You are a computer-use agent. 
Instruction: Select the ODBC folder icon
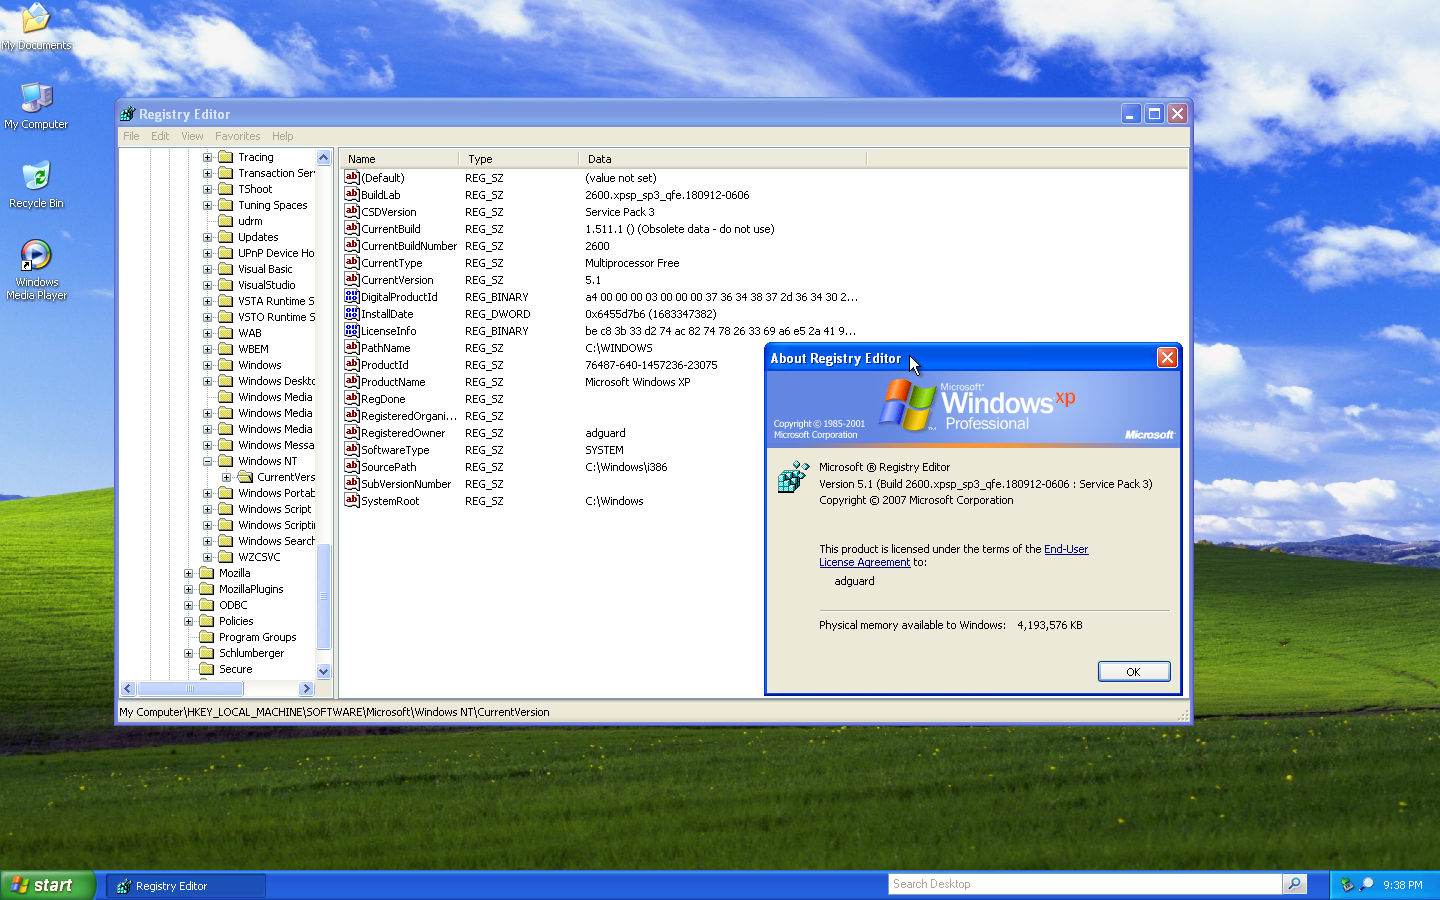207,605
